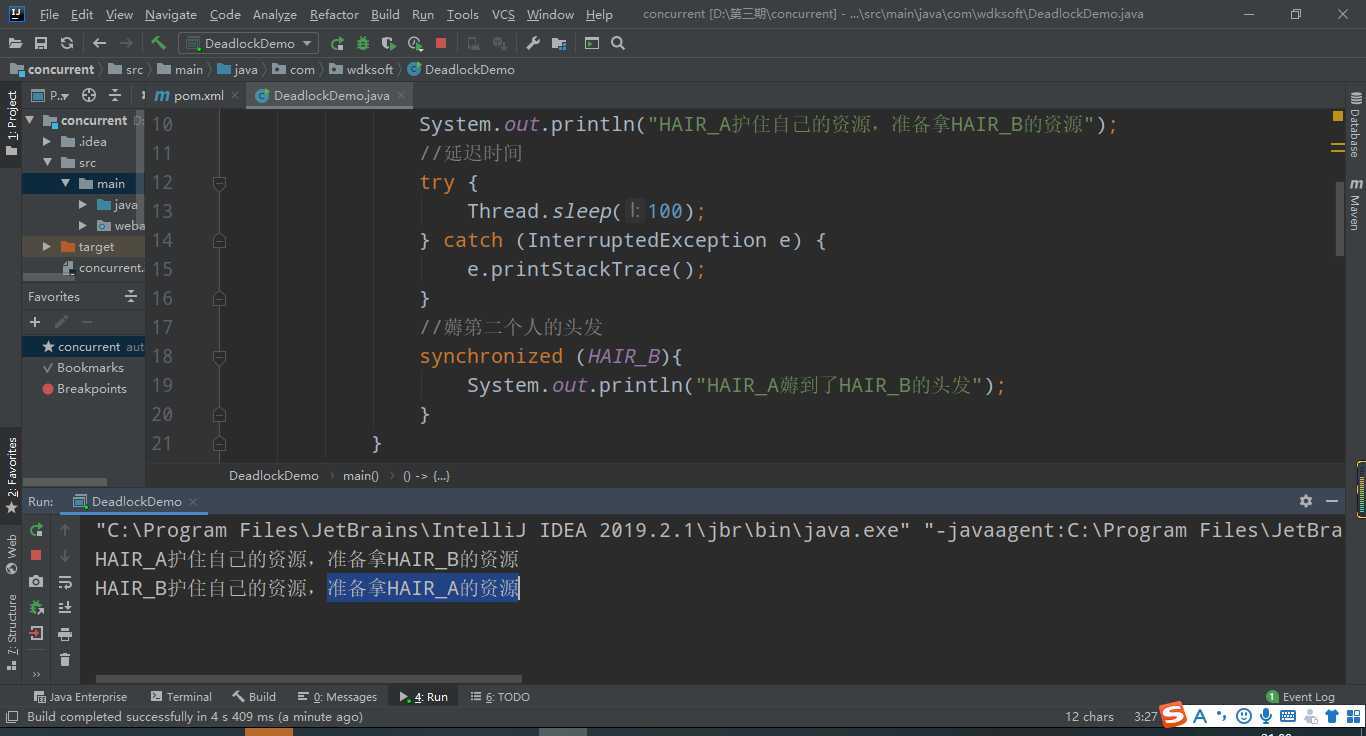Open file using the toolbar folder icon
The height and width of the screenshot is (736, 1366).
(x=15, y=43)
